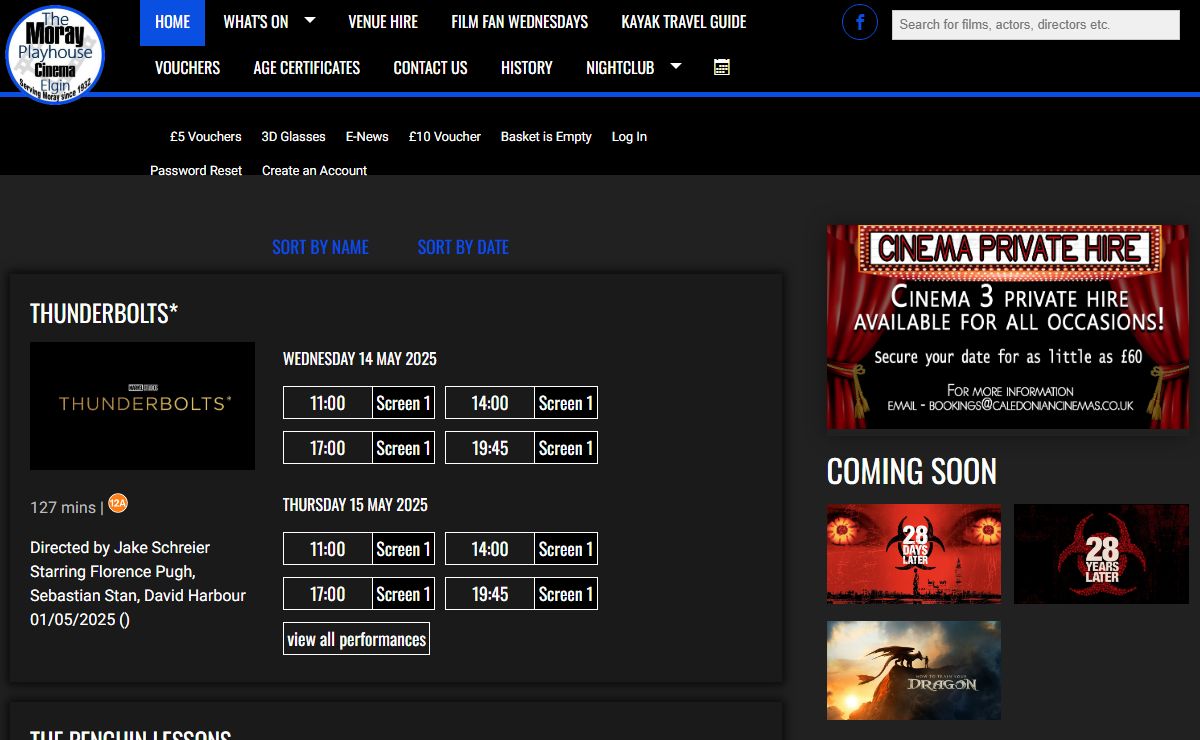Book Thursday 15 May 17:00 Thunderbolts* showing
1200x740 pixels.
359,594
